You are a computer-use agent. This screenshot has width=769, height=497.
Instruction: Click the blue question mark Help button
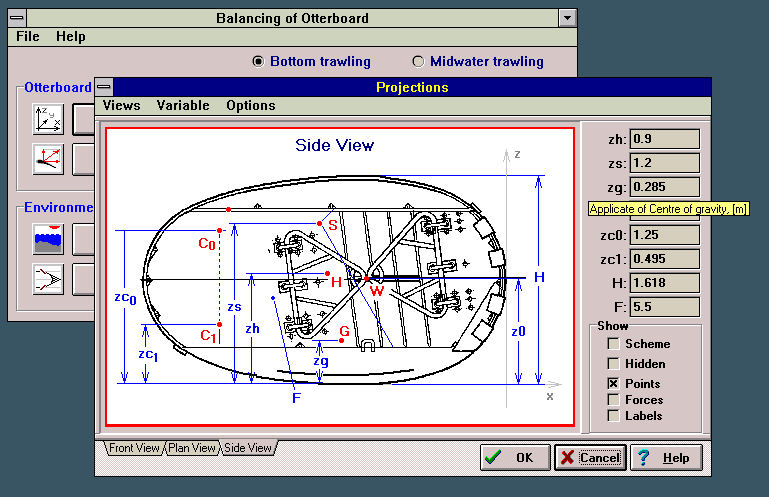click(666, 458)
